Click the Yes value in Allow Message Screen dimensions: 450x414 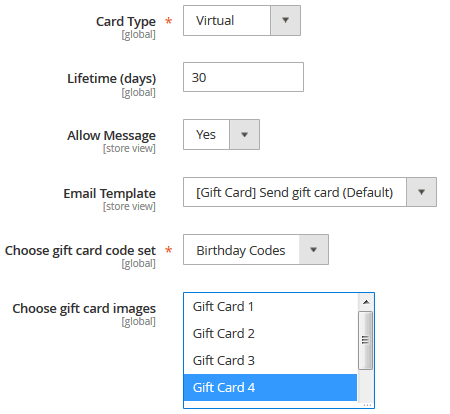[206, 135]
